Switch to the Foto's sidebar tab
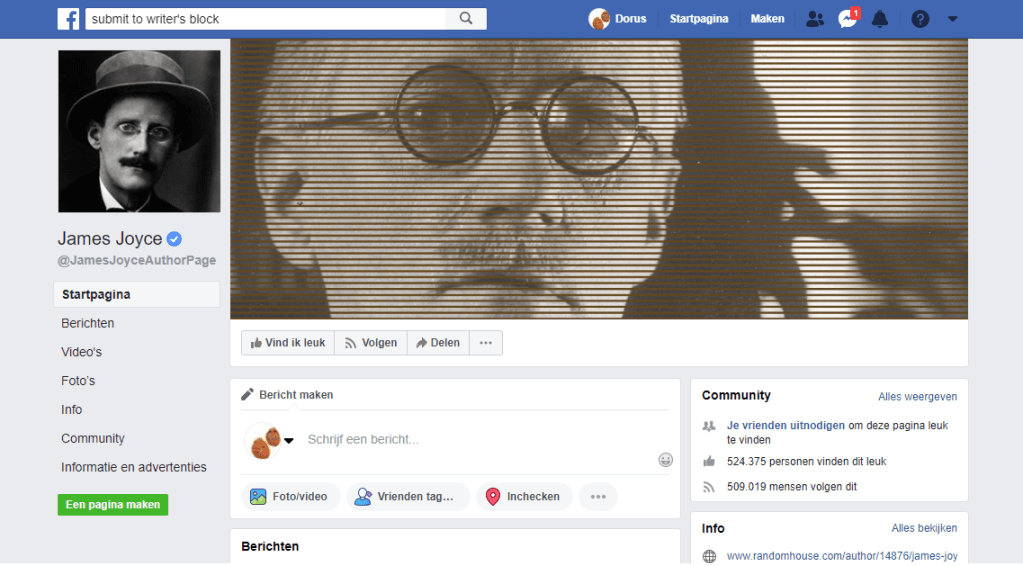 point(80,381)
